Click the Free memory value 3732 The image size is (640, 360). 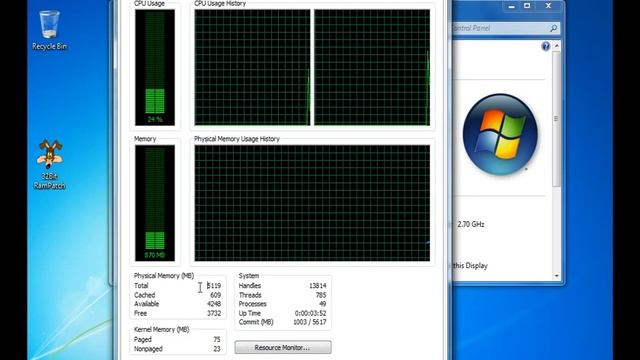coord(214,313)
